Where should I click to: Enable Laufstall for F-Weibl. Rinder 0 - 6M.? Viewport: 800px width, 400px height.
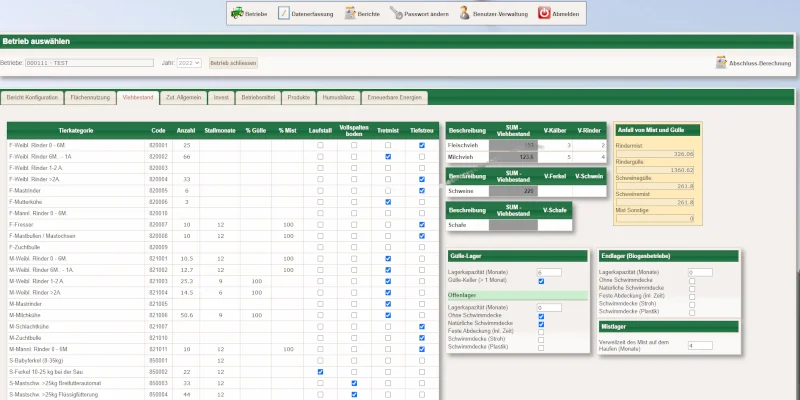320,145
